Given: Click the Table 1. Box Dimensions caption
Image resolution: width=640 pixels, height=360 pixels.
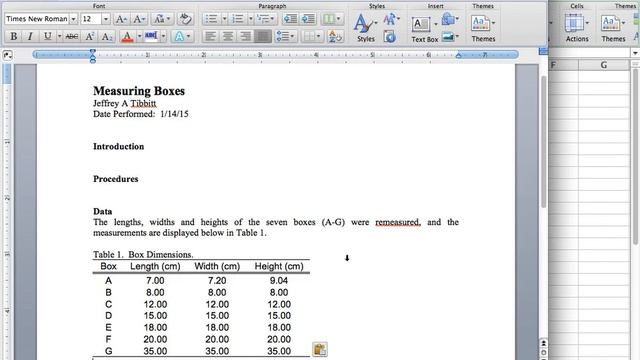Looking at the screenshot, I should point(143,254).
